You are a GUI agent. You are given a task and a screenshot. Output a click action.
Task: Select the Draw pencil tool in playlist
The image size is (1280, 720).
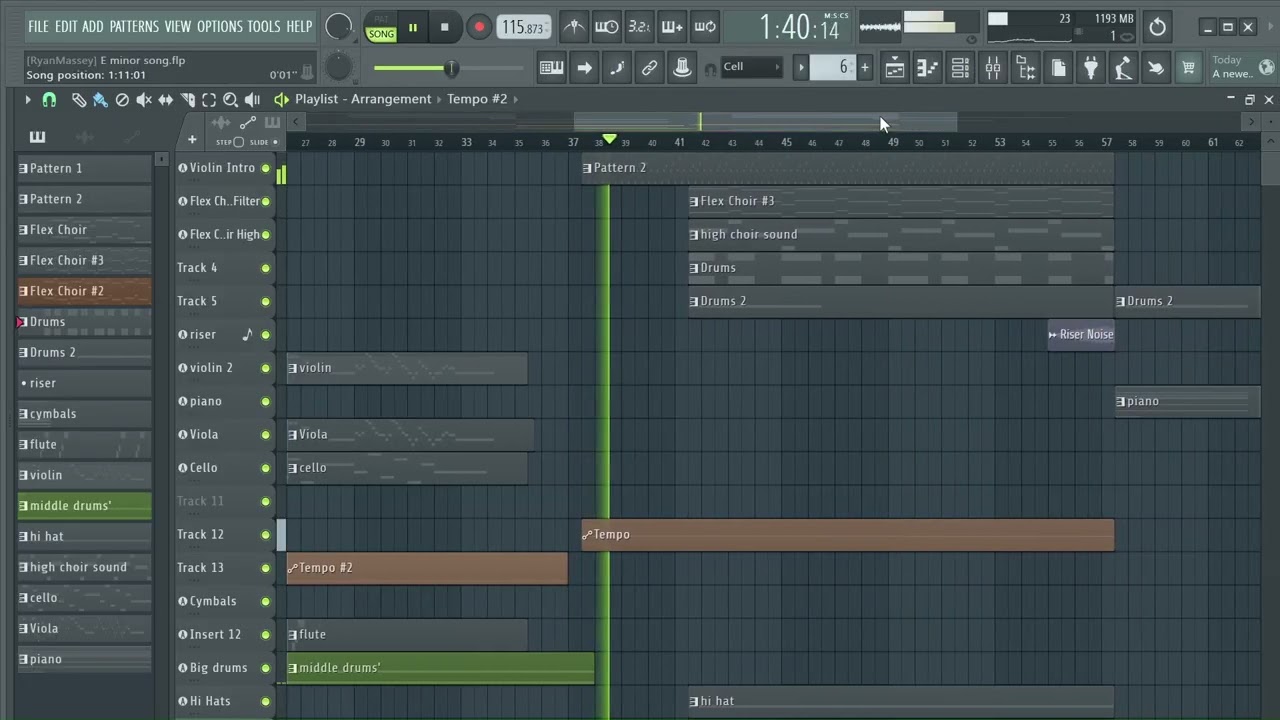(x=79, y=100)
